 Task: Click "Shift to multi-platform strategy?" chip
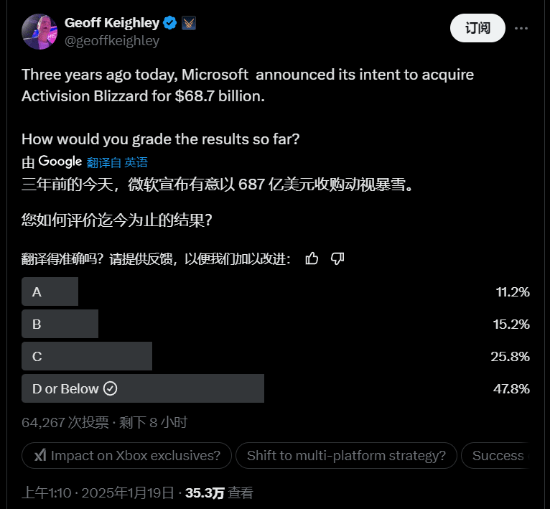[x=346, y=455]
